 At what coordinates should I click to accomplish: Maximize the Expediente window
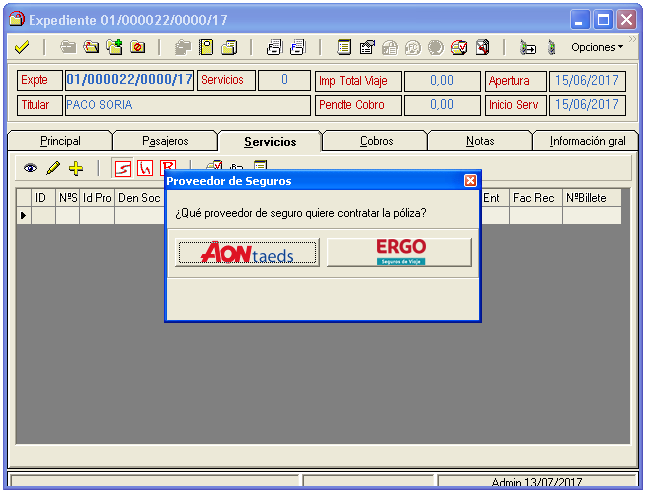point(603,20)
